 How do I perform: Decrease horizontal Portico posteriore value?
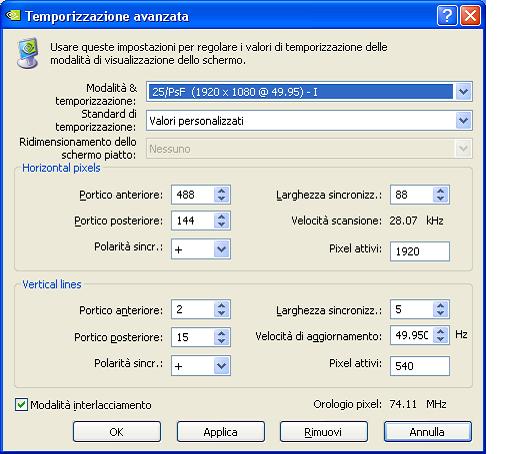tap(222, 224)
